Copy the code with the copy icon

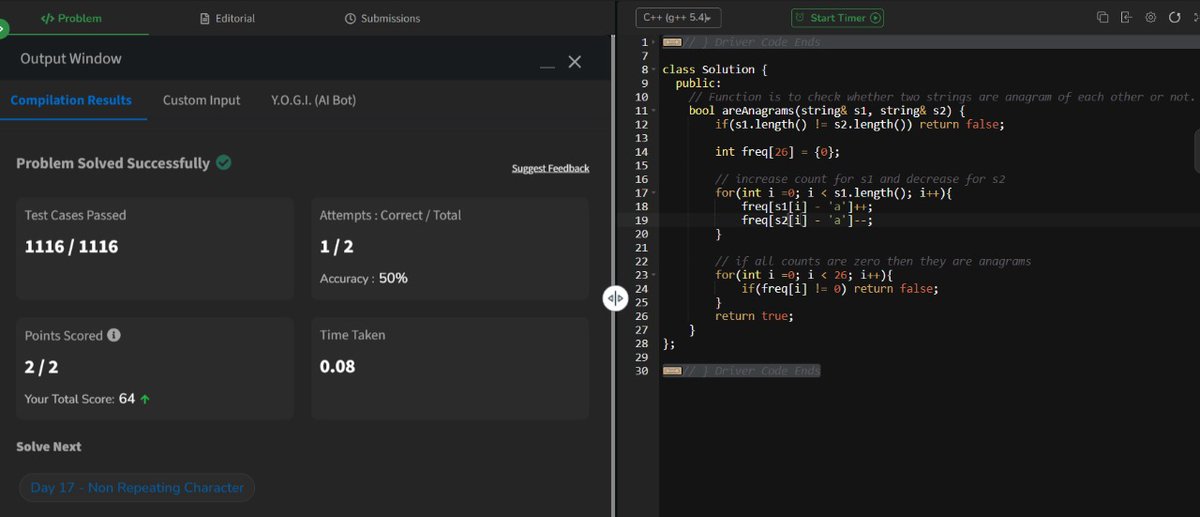click(1103, 18)
